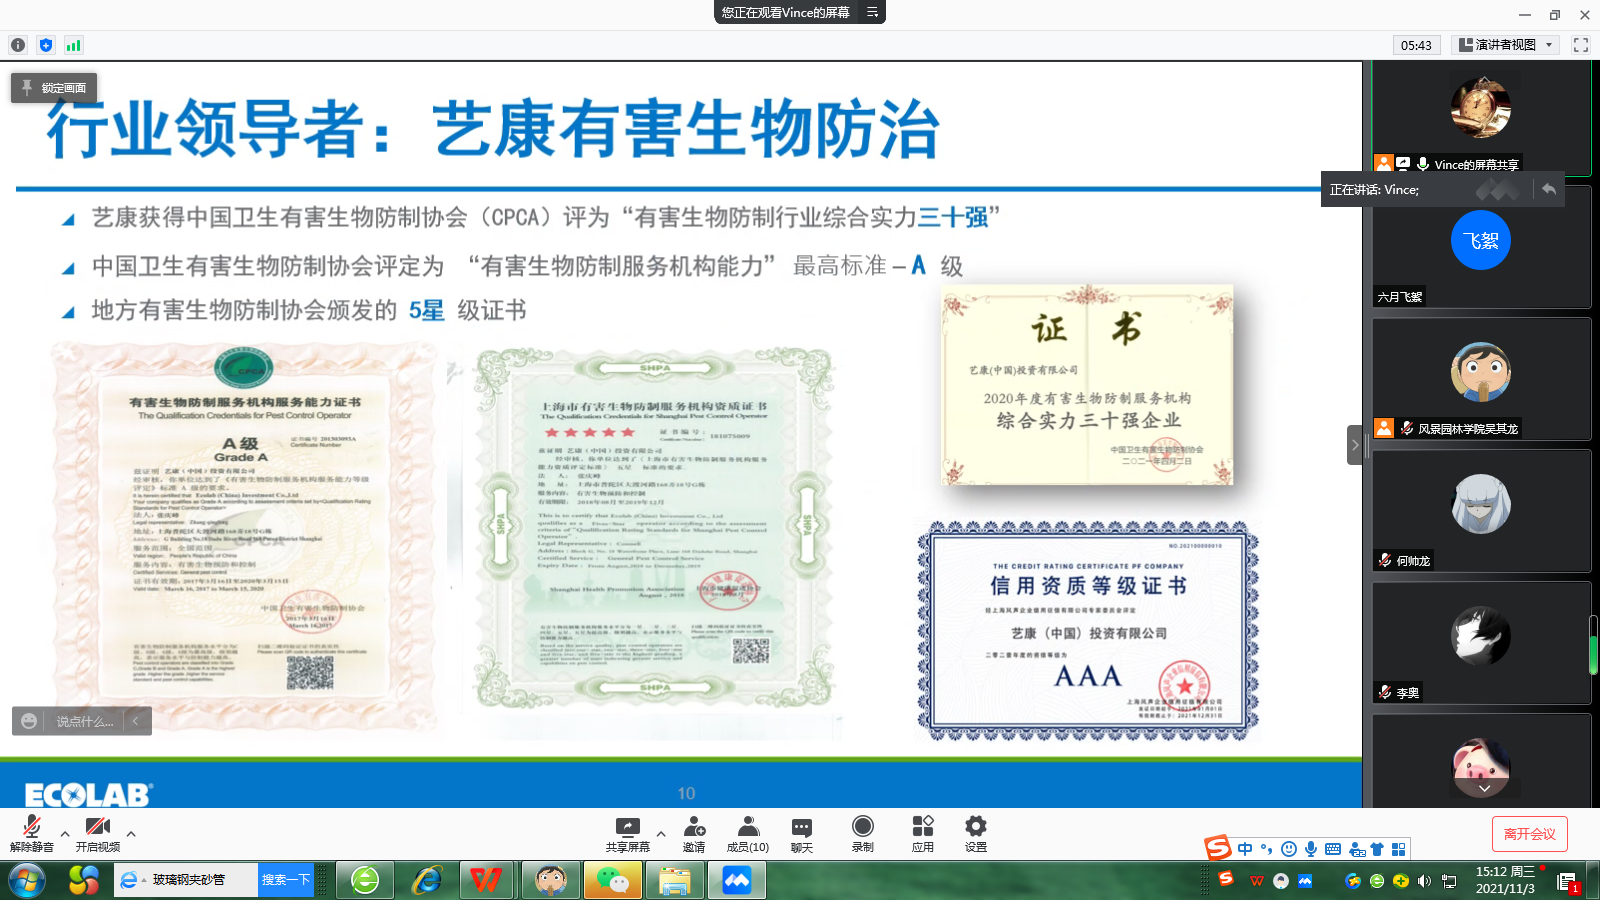Viewport: 1600px width, 900px height.
Task: Collapse the participant panel side arrow
Action: 1355,445
